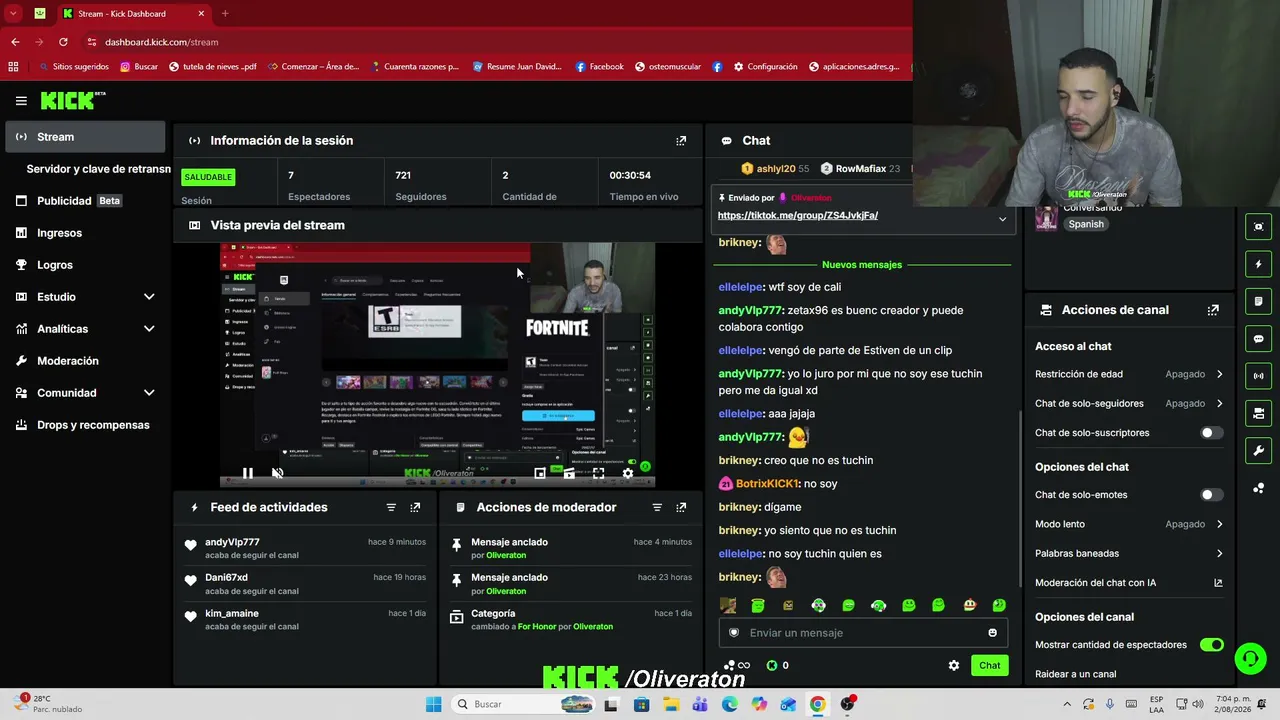
Task: Open Logros in the sidebar
Action: (x=85, y=265)
